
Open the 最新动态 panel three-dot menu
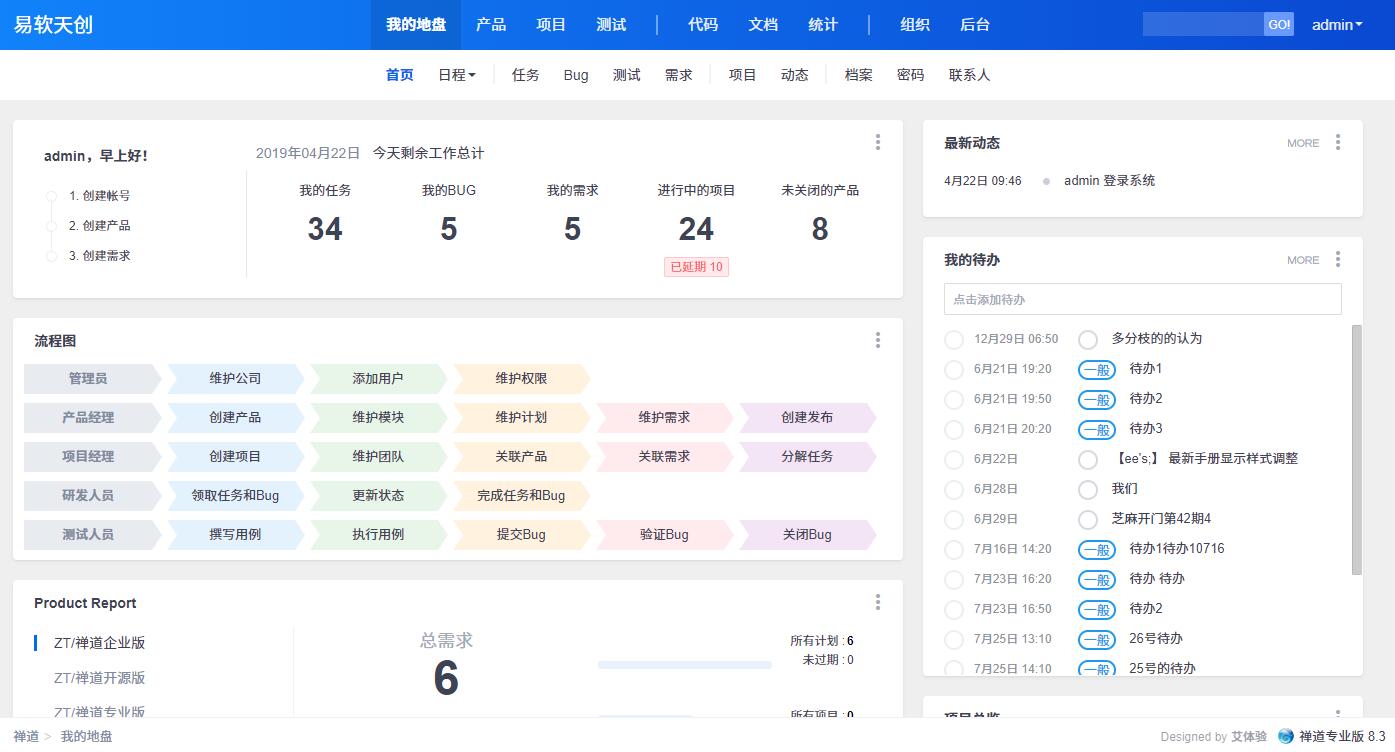tap(1338, 143)
